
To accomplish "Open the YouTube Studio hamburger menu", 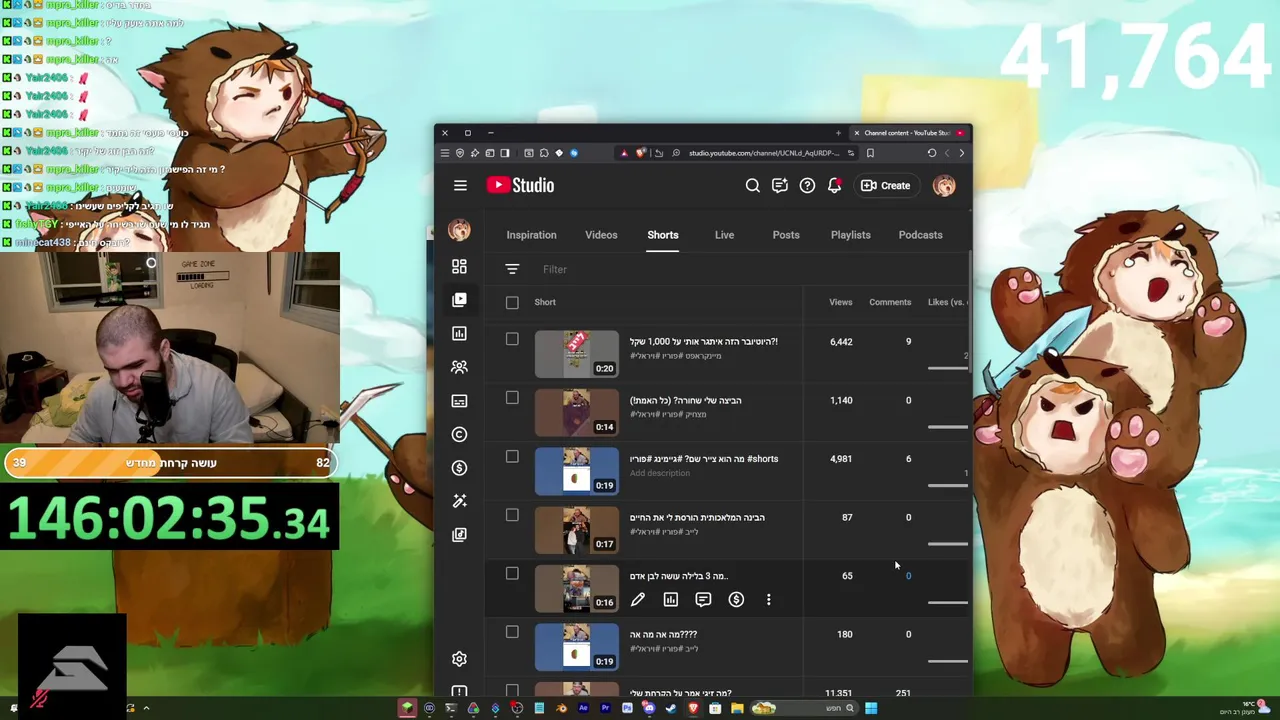I will [460, 185].
